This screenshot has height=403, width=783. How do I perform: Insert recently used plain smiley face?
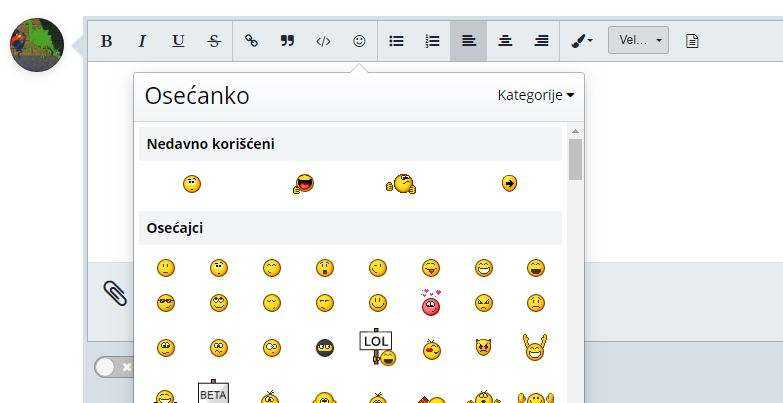point(192,184)
